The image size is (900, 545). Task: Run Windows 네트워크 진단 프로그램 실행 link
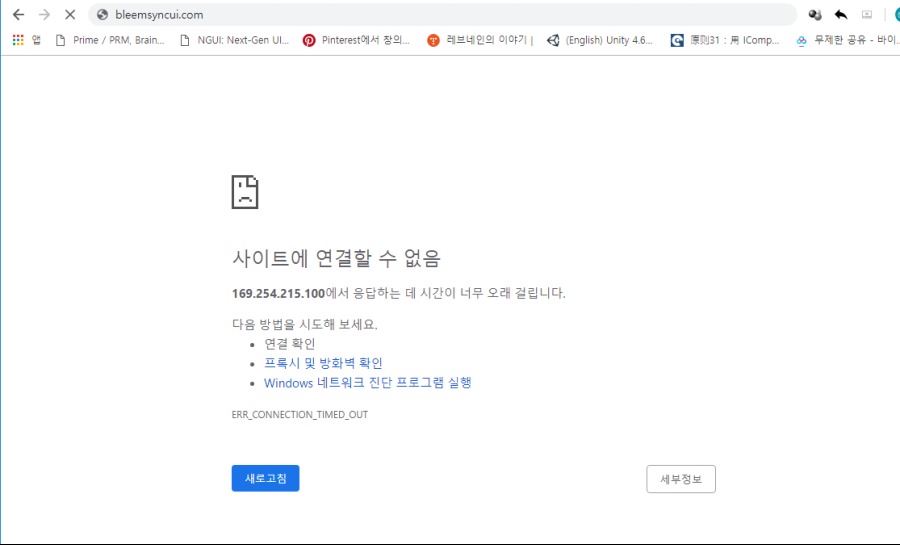367,383
